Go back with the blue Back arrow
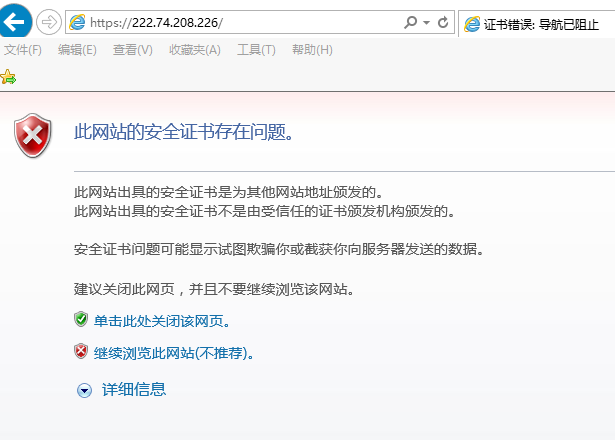 coord(15,21)
